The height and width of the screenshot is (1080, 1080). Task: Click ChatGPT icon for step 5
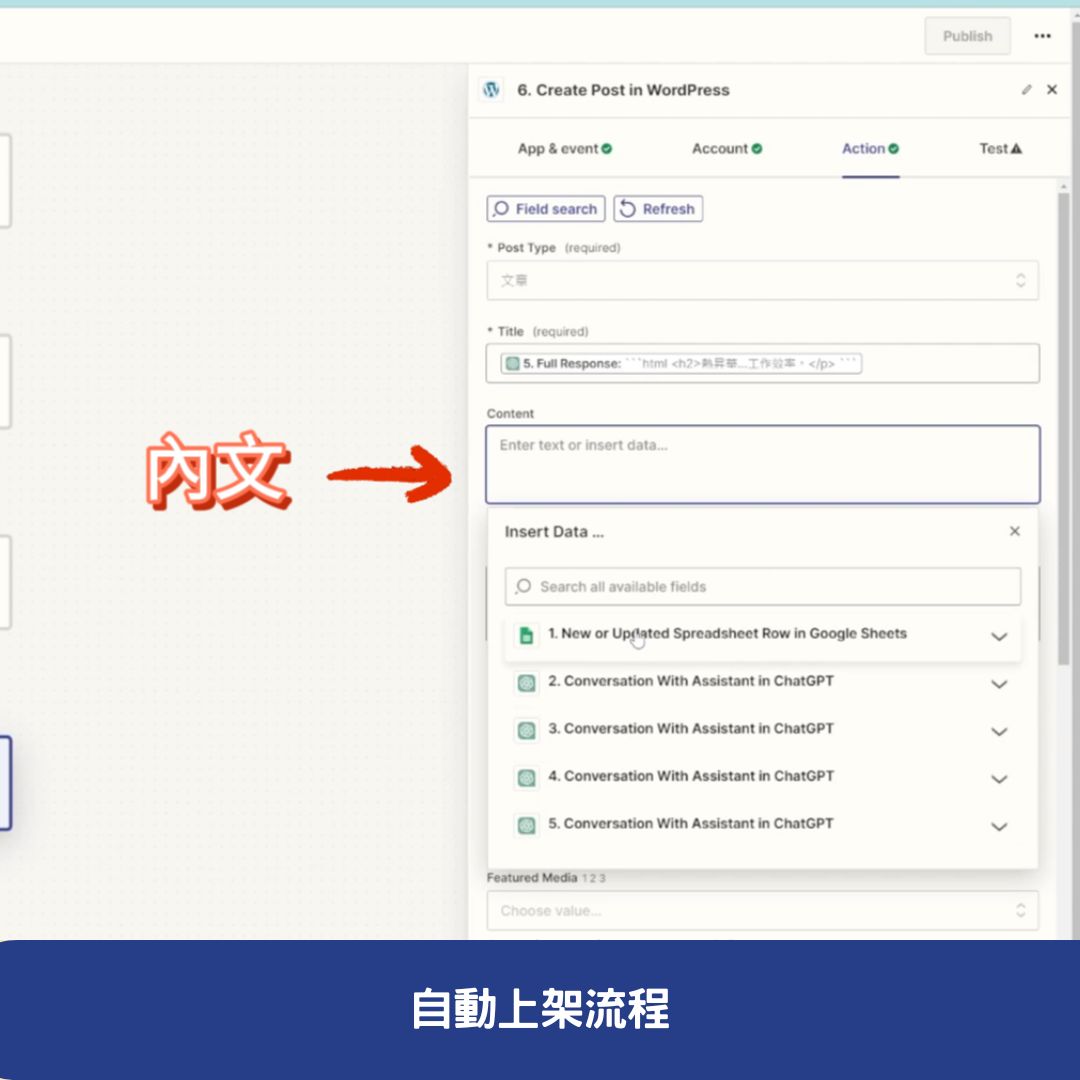tap(526, 825)
